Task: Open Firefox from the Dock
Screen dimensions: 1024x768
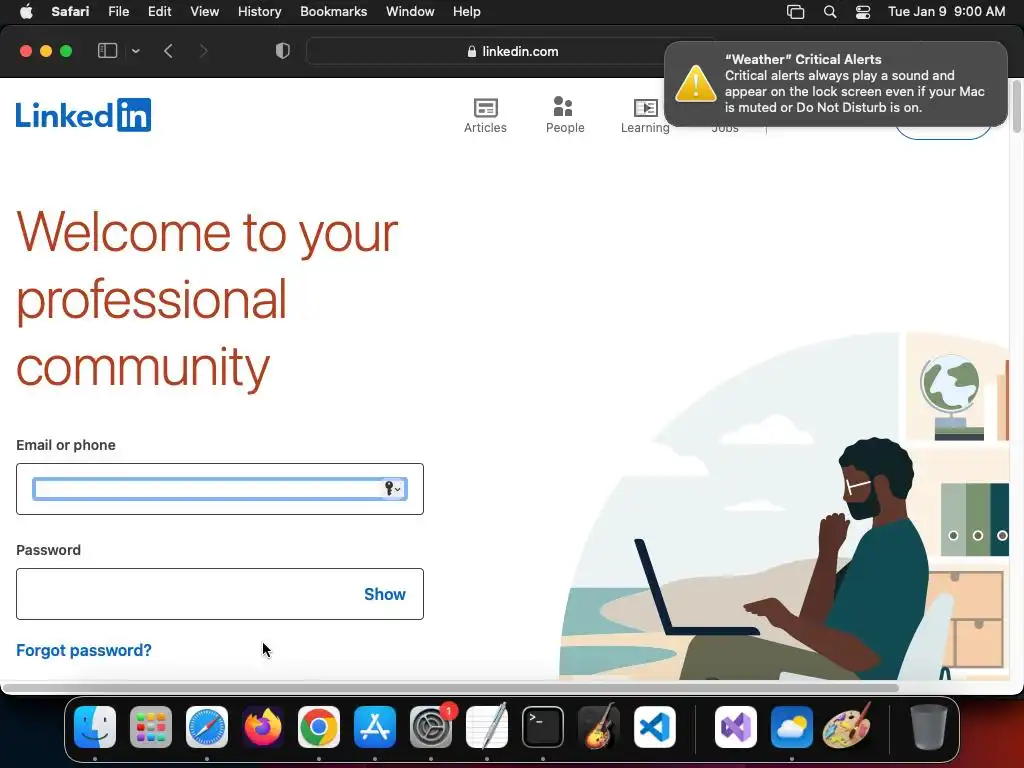Action: (x=263, y=727)
